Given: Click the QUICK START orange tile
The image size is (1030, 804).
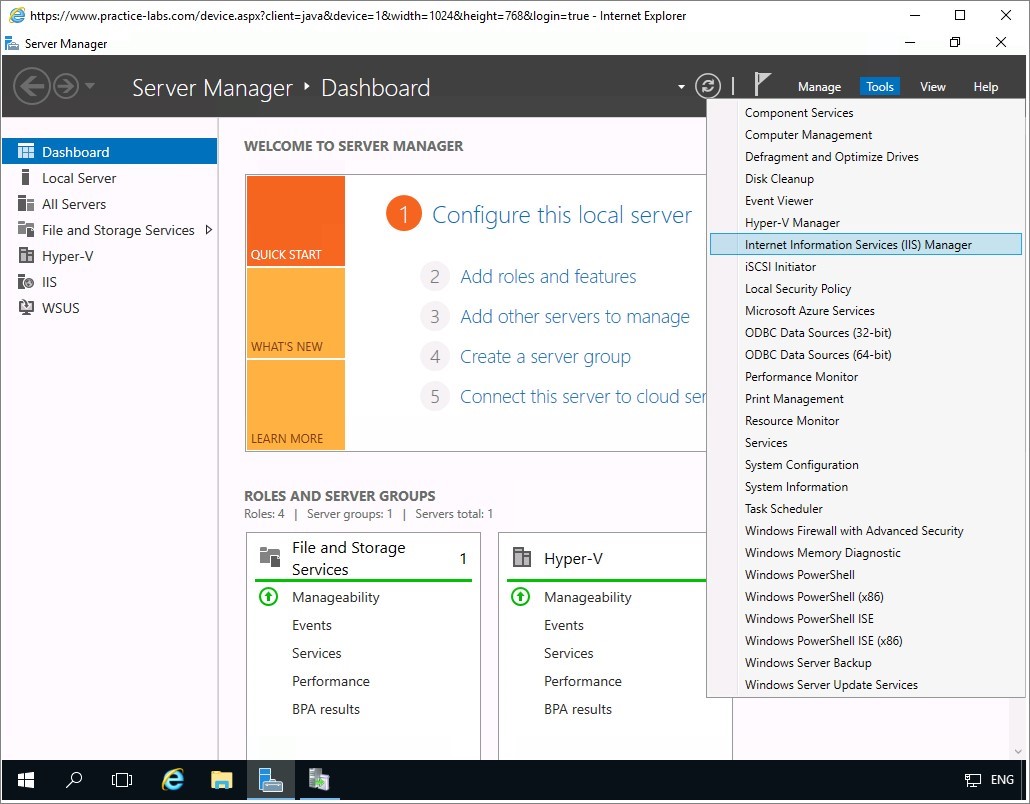Looking at the screenshot, I should tap(295, 221).
